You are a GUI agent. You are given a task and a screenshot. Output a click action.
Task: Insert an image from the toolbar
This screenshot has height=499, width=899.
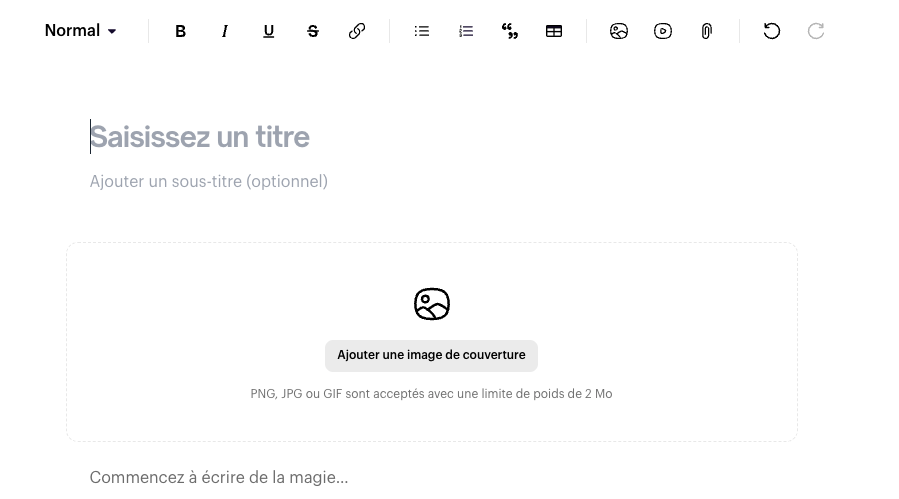[x=619, y=31]
